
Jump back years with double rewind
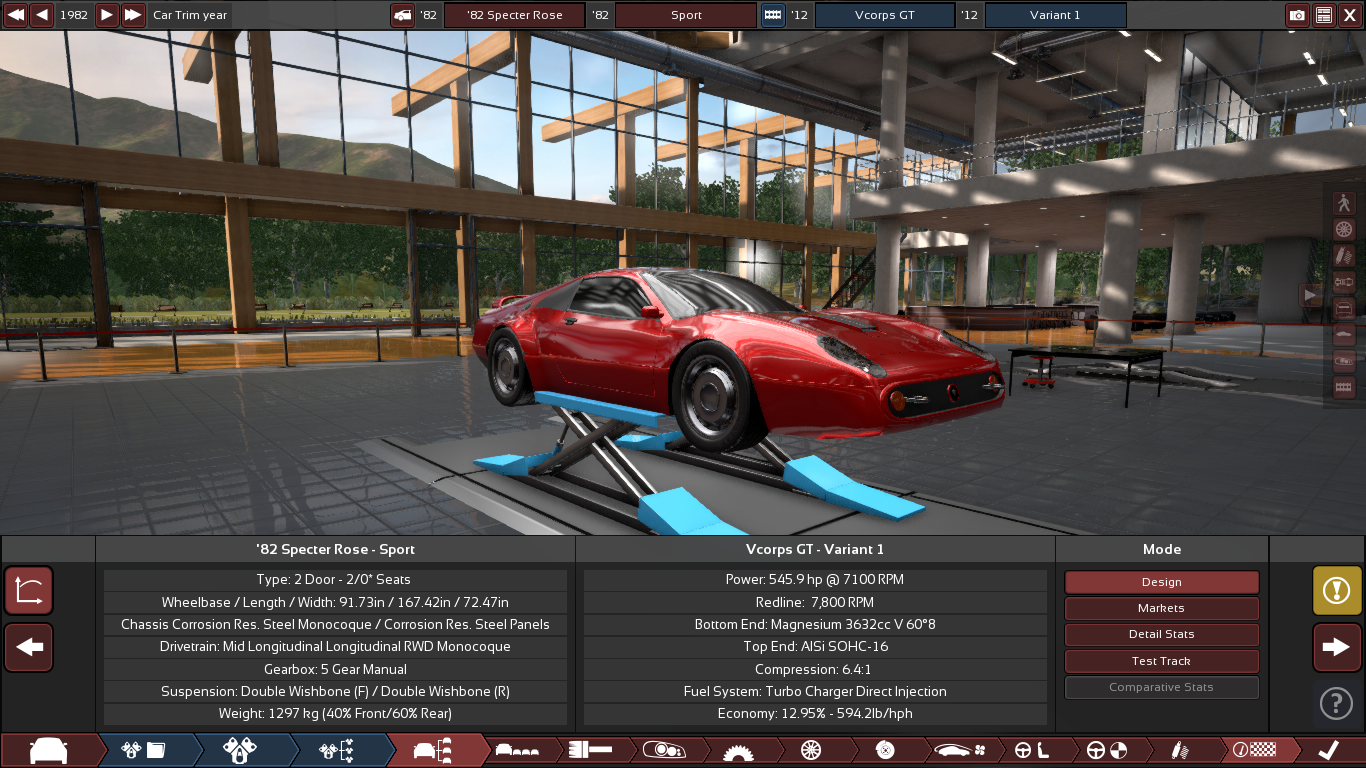click(x=15, y=15)
